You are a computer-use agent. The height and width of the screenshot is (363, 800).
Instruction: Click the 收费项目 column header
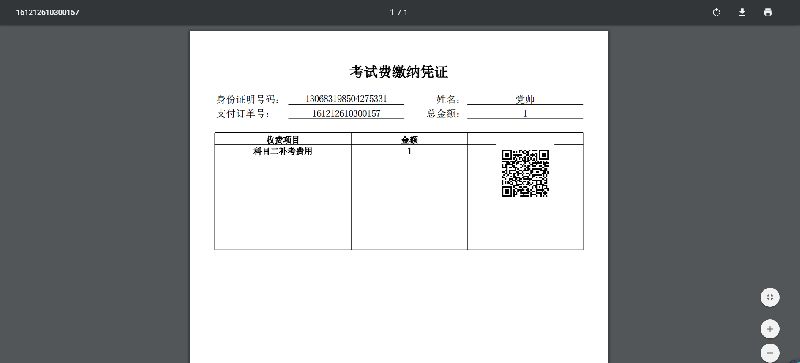point(283,139)
